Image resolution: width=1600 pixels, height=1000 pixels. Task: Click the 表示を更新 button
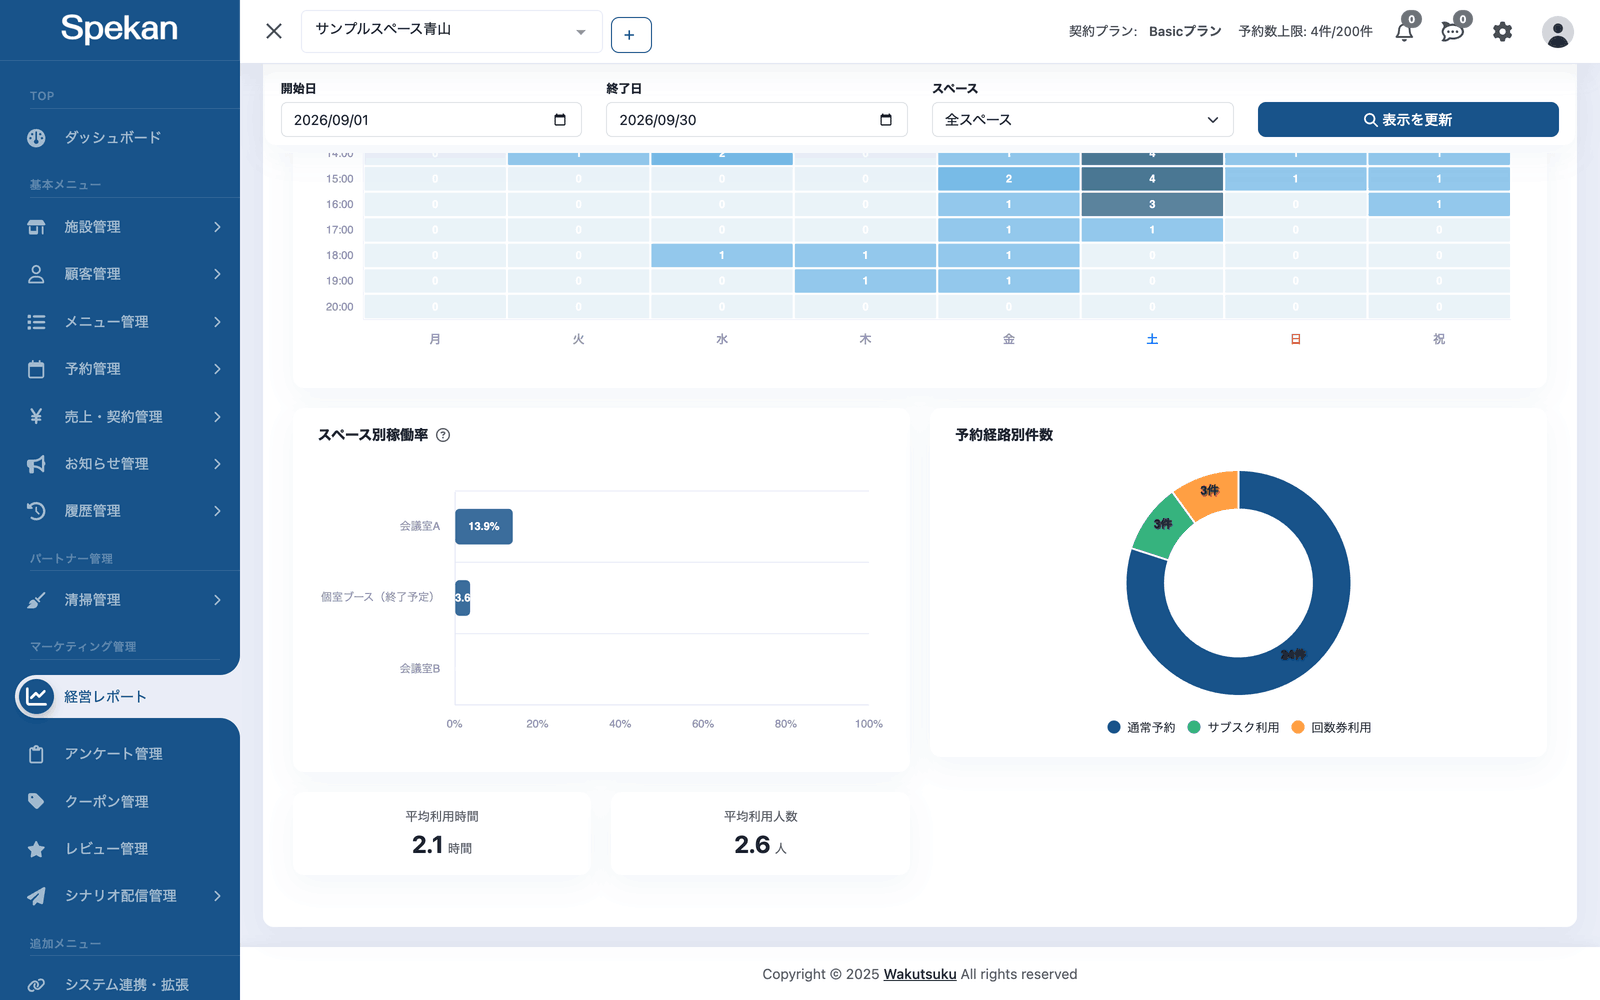[x=1408, y=120]
